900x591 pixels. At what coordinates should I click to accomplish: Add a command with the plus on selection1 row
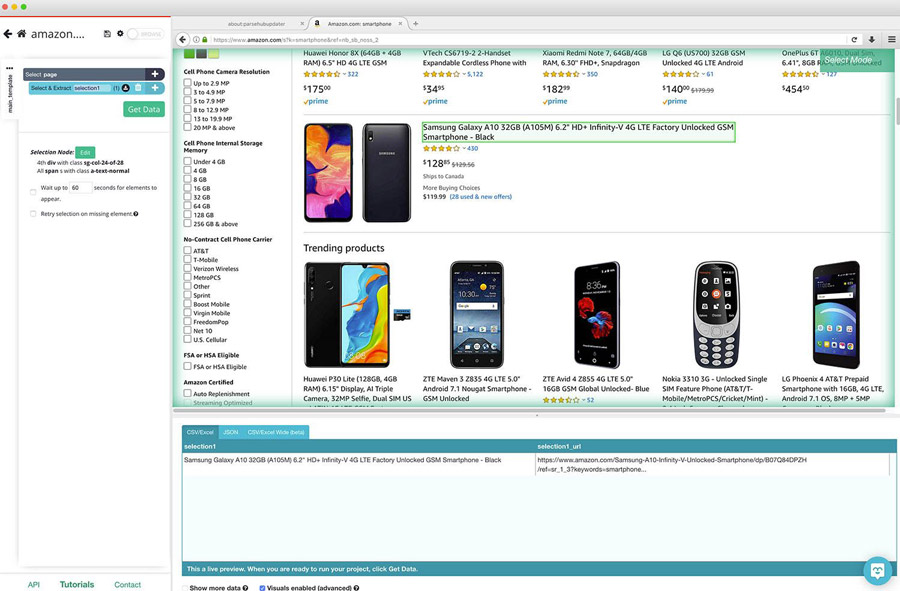155,88
